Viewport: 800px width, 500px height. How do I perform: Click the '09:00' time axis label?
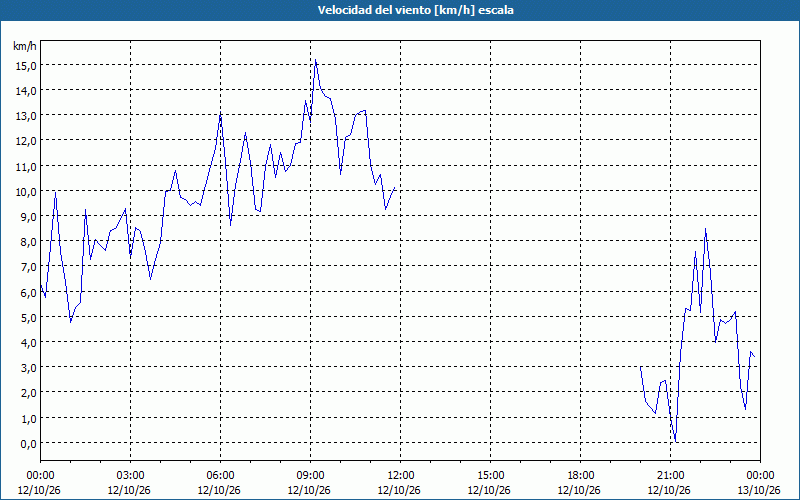[x=310, y=476]
